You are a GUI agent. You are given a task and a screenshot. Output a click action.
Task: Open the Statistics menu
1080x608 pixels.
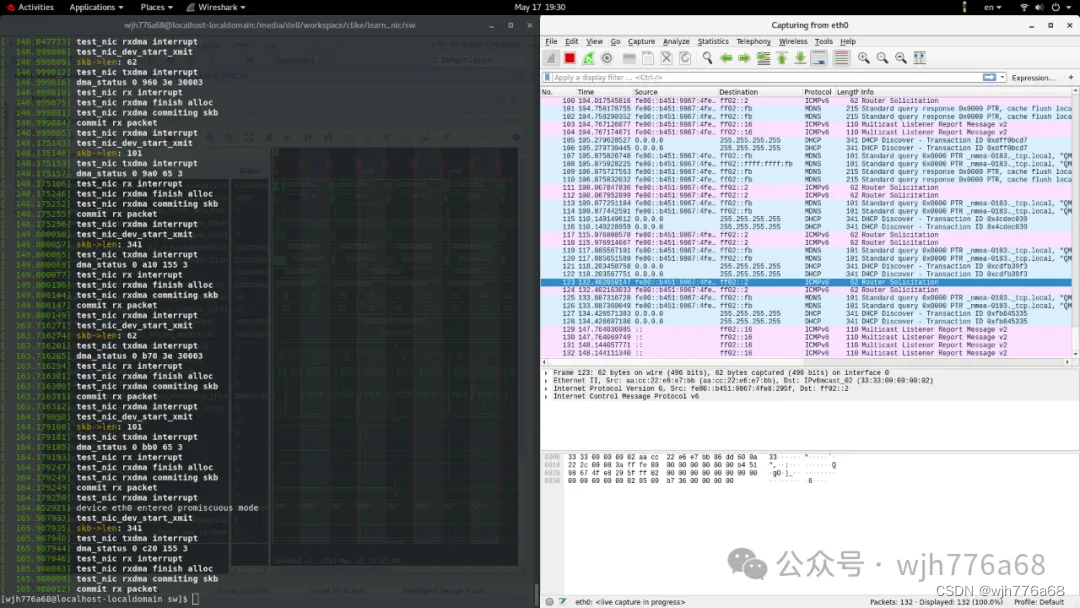tap(713, 41)
